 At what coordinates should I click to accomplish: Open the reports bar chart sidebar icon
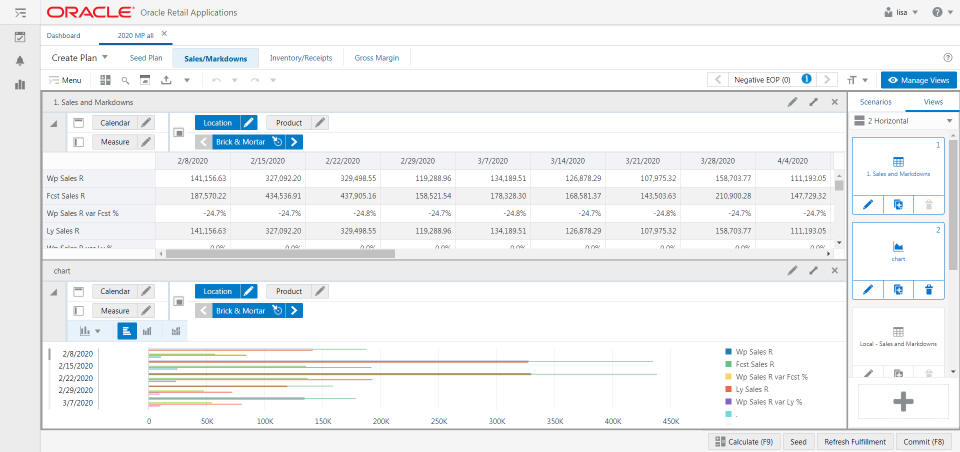(20, 85)
